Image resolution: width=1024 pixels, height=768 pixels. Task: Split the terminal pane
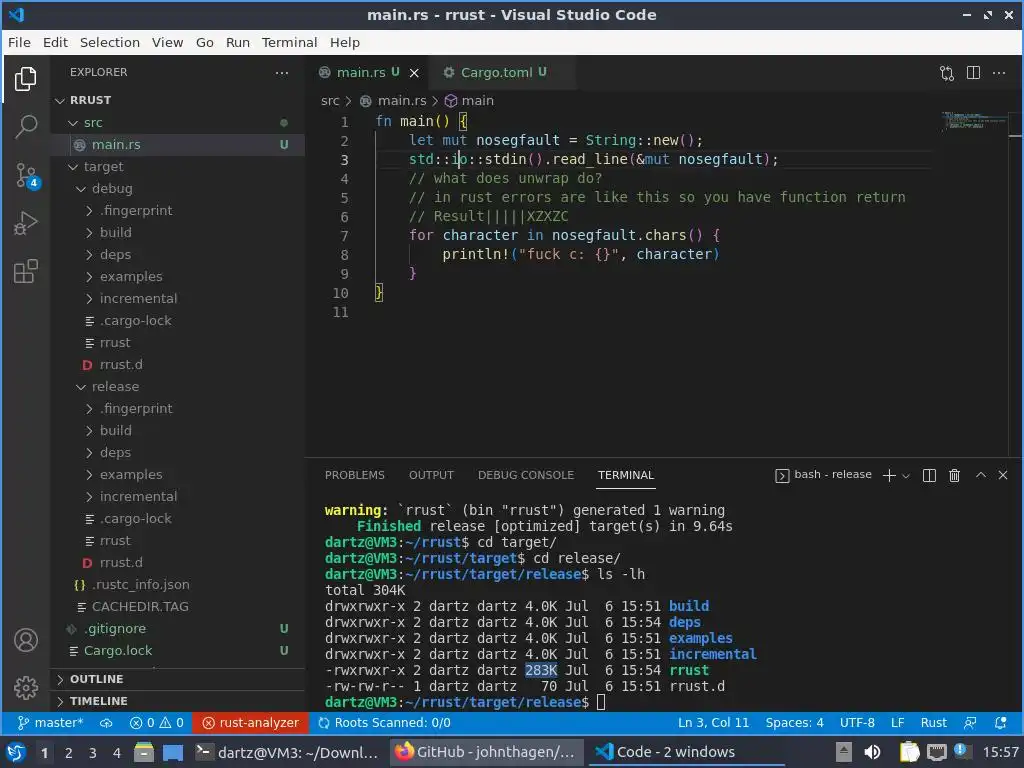(x=929, y=475)
